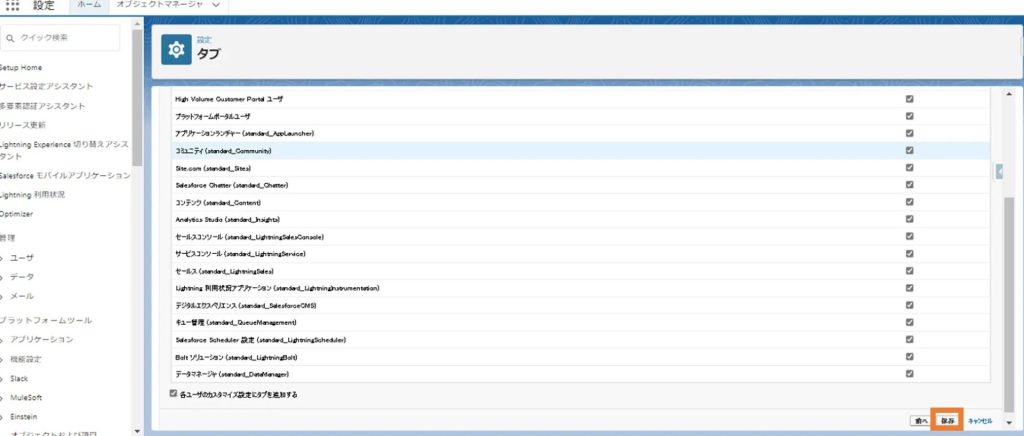Toggle checkbox for アプリケーションランチャー row
This screenshot has width=1024, height=436.
(x=909, y=133)
